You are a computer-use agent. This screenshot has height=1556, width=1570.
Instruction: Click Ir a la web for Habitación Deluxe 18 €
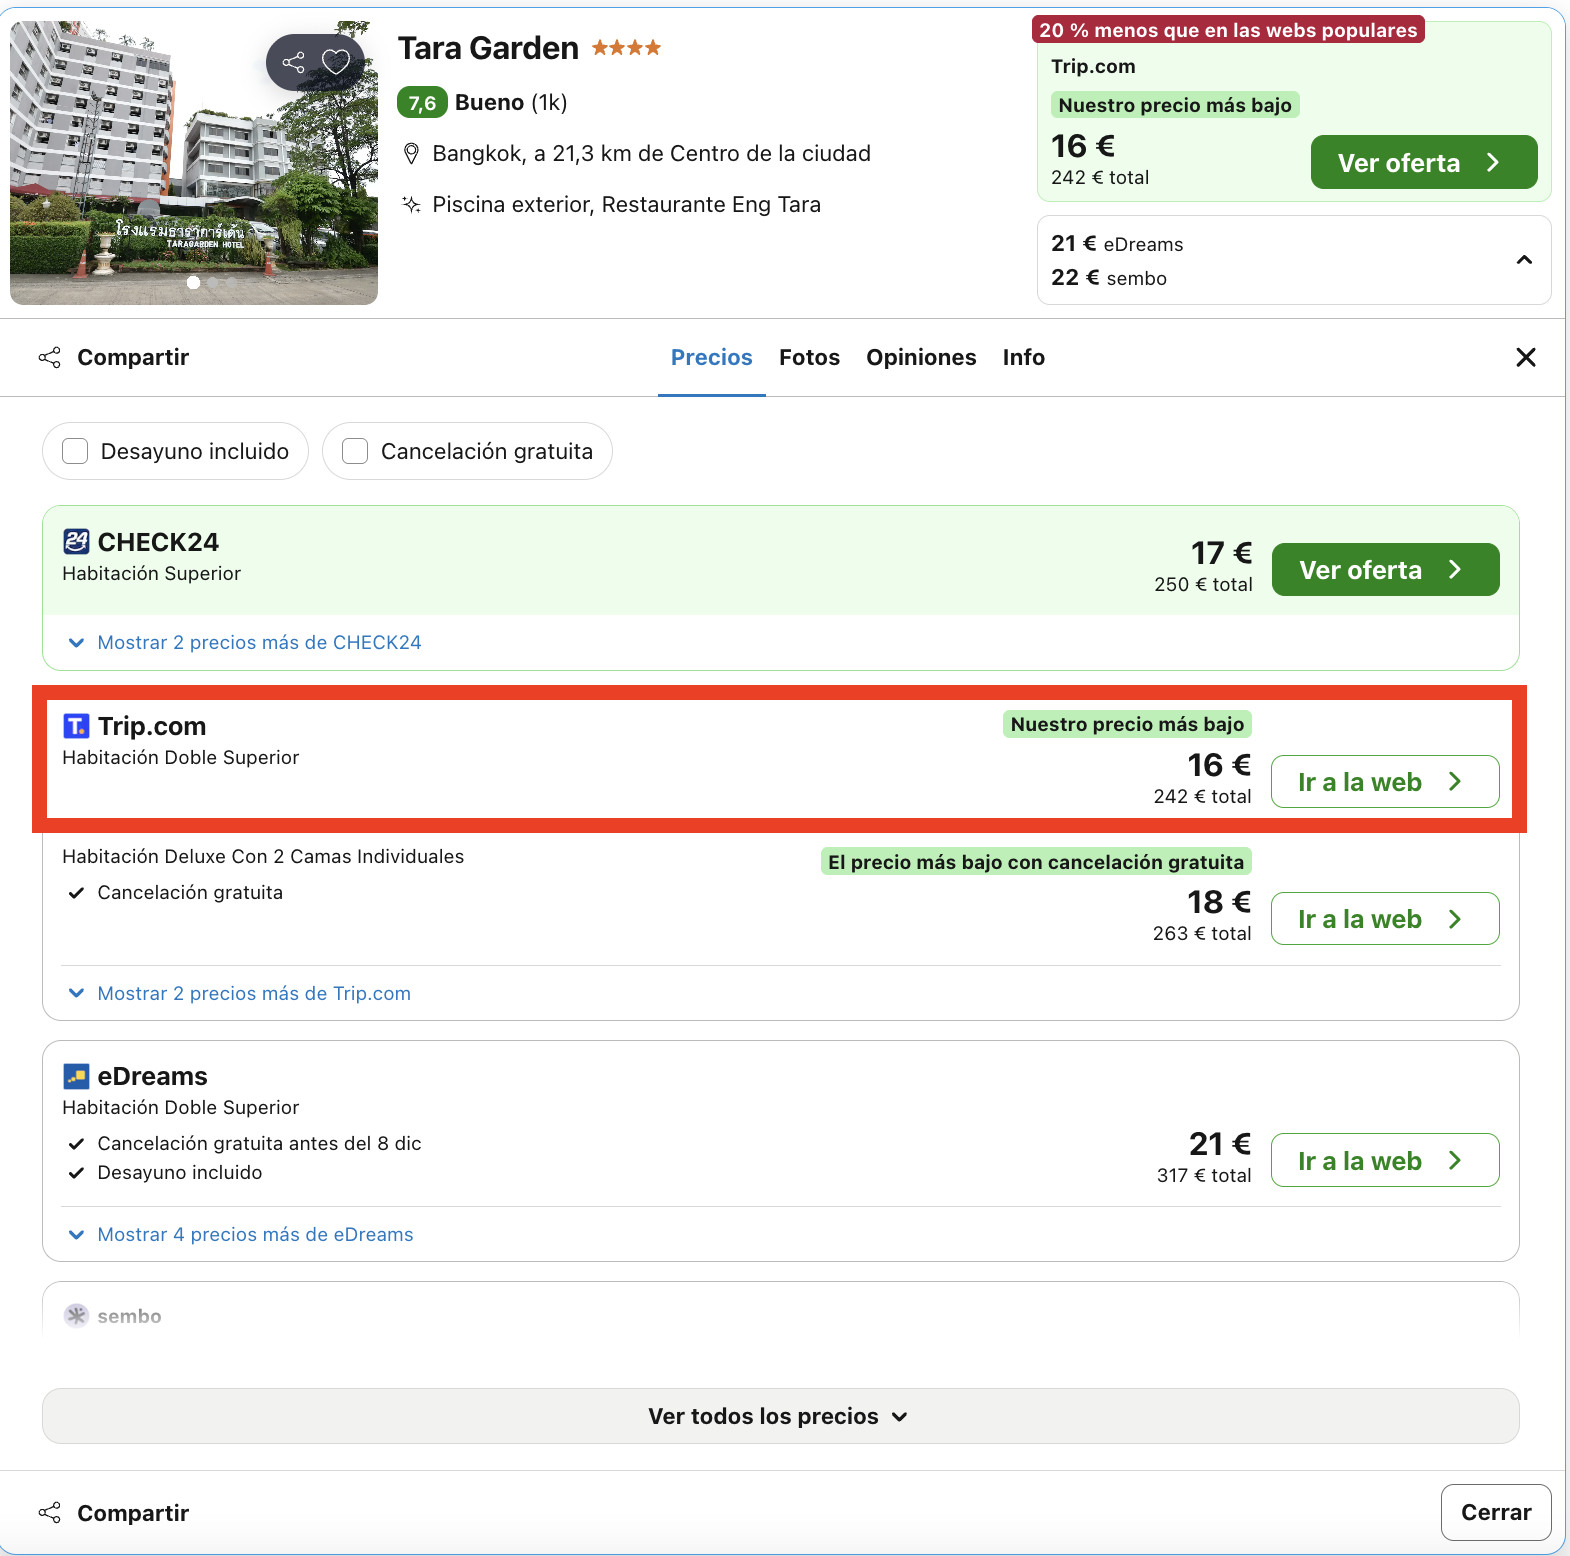1385,918
